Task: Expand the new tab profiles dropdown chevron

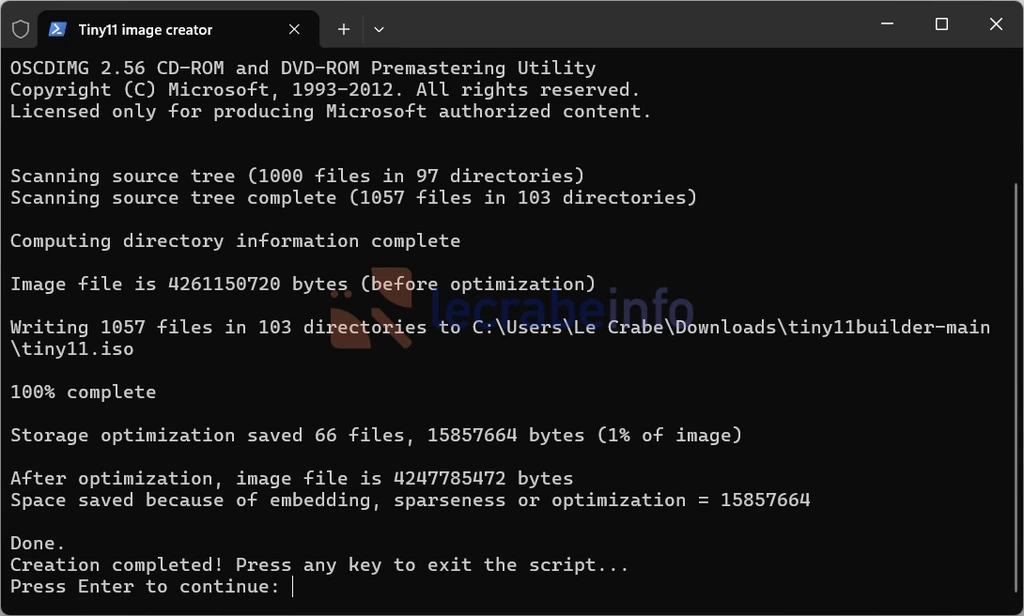Action: 379,29
